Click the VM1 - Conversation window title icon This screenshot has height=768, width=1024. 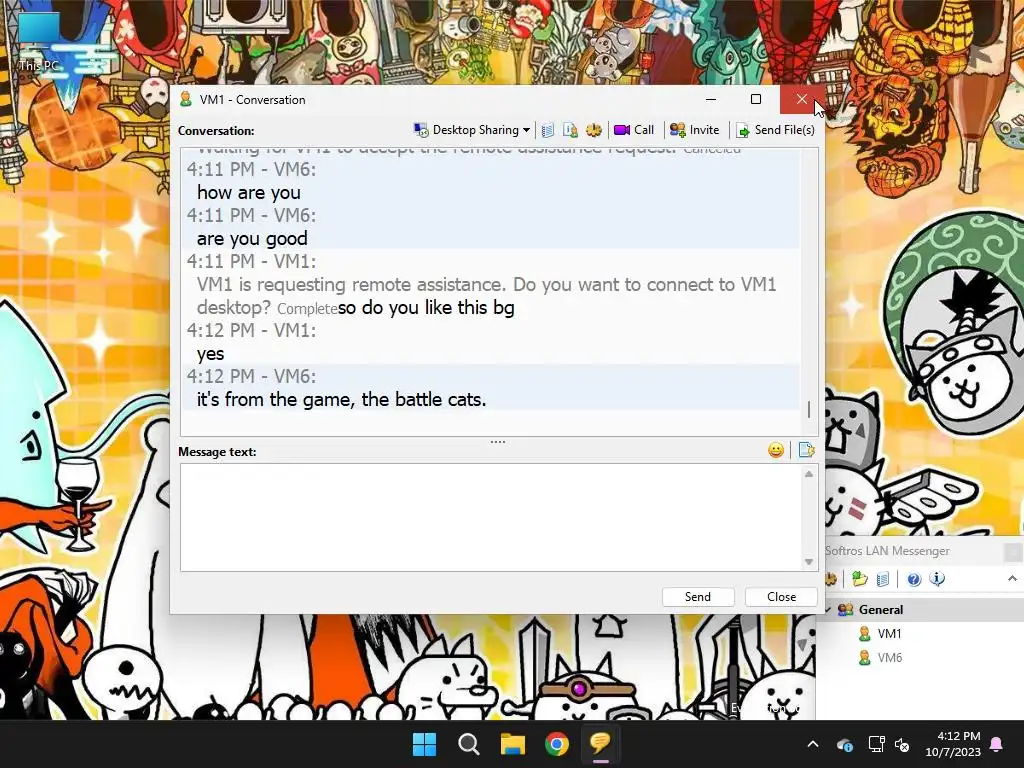pos(186,99)
